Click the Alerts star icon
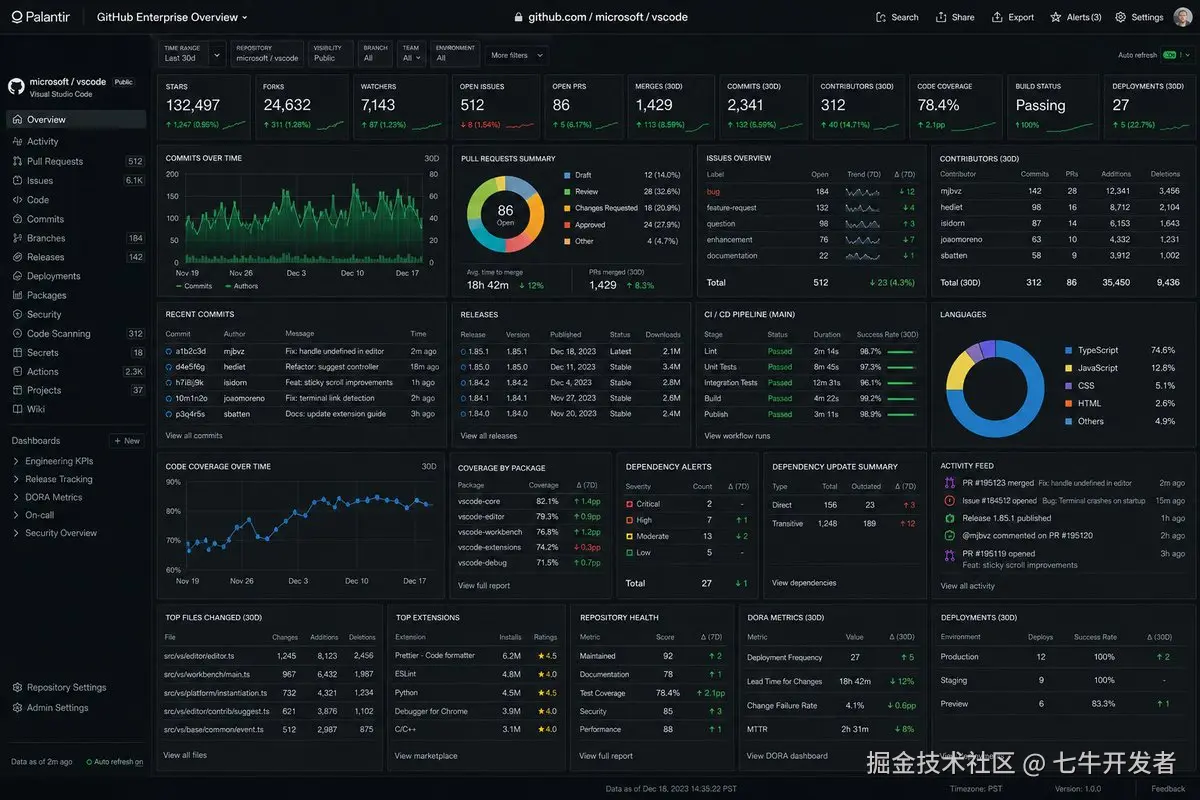This screenshot has height=800, width=1200. pos(1056,17)
